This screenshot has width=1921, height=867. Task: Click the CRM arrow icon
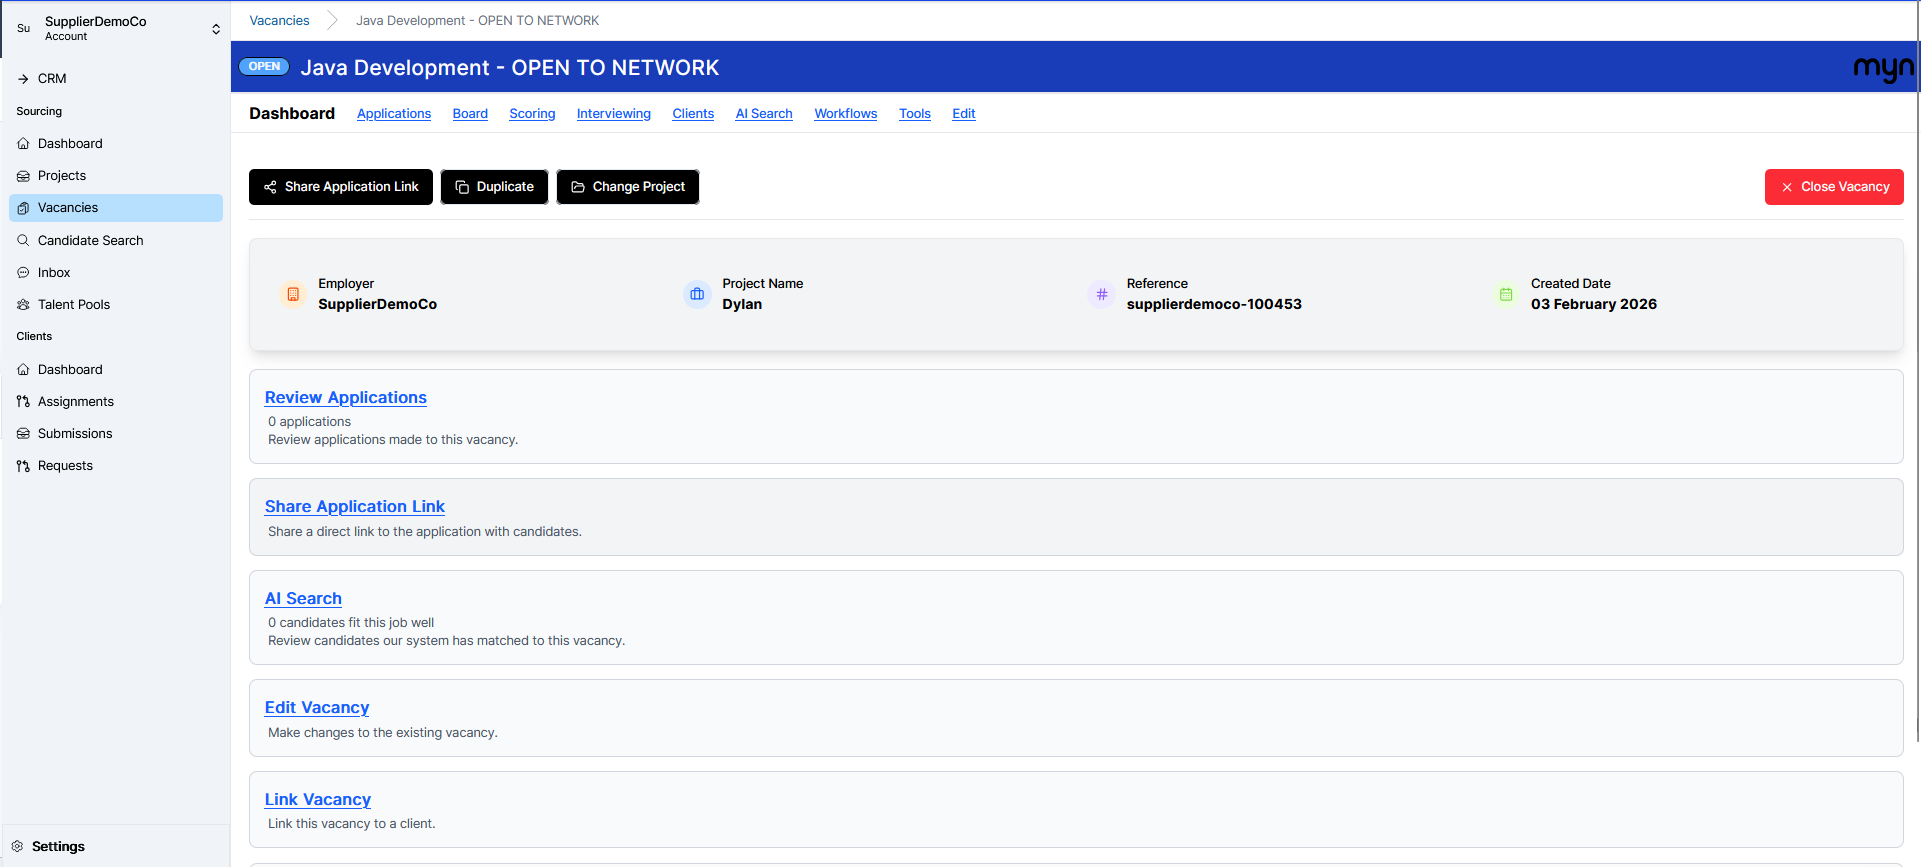click(x=23, y=79)
